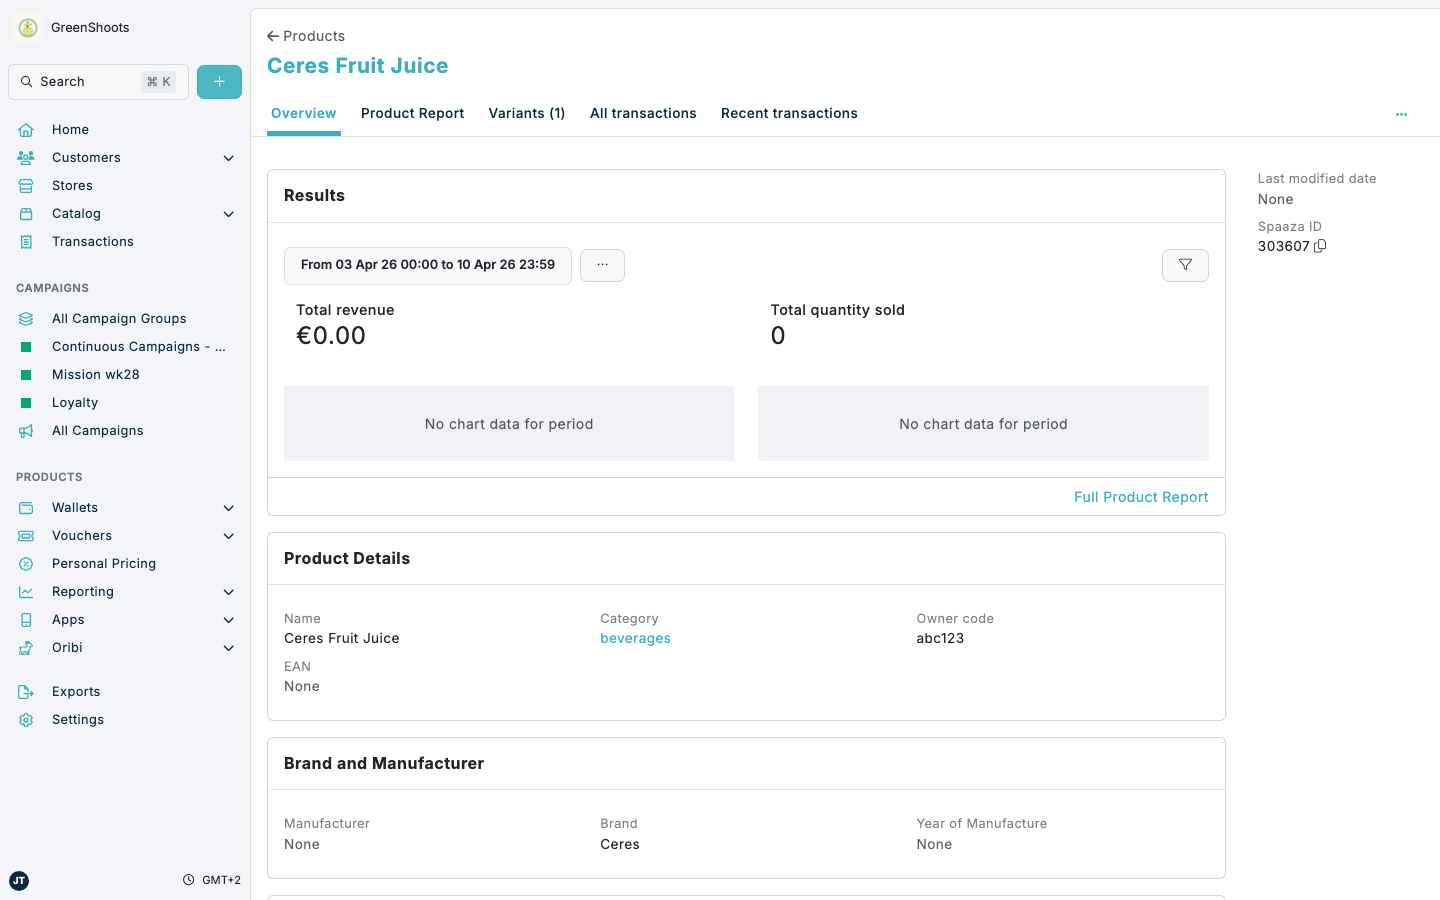Open the filter panel in Results
This screenshot has width=1440, height=900.
pyautogui.click(x=1185, y=265)
